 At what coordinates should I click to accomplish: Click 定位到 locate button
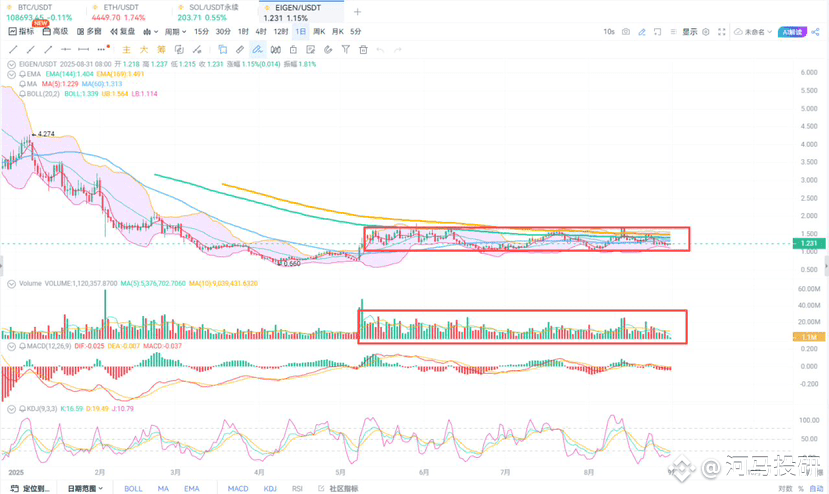point(30,488)
